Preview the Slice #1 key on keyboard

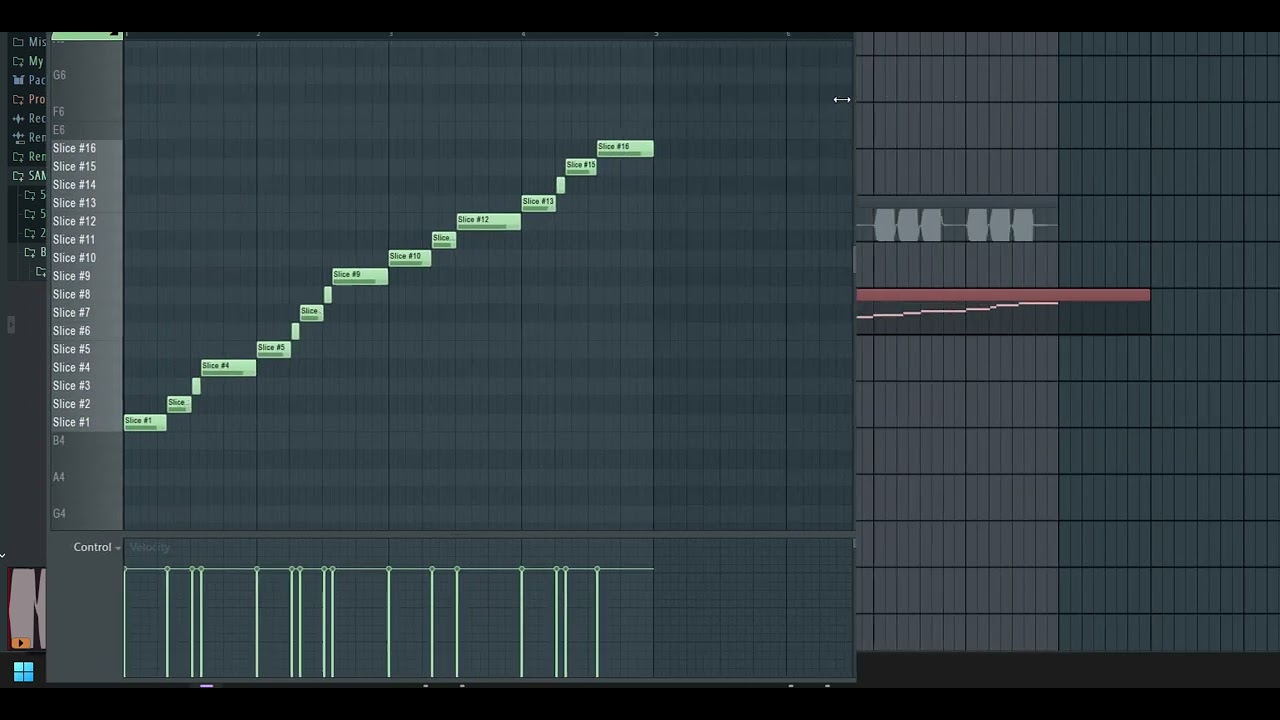click(87, 422)
